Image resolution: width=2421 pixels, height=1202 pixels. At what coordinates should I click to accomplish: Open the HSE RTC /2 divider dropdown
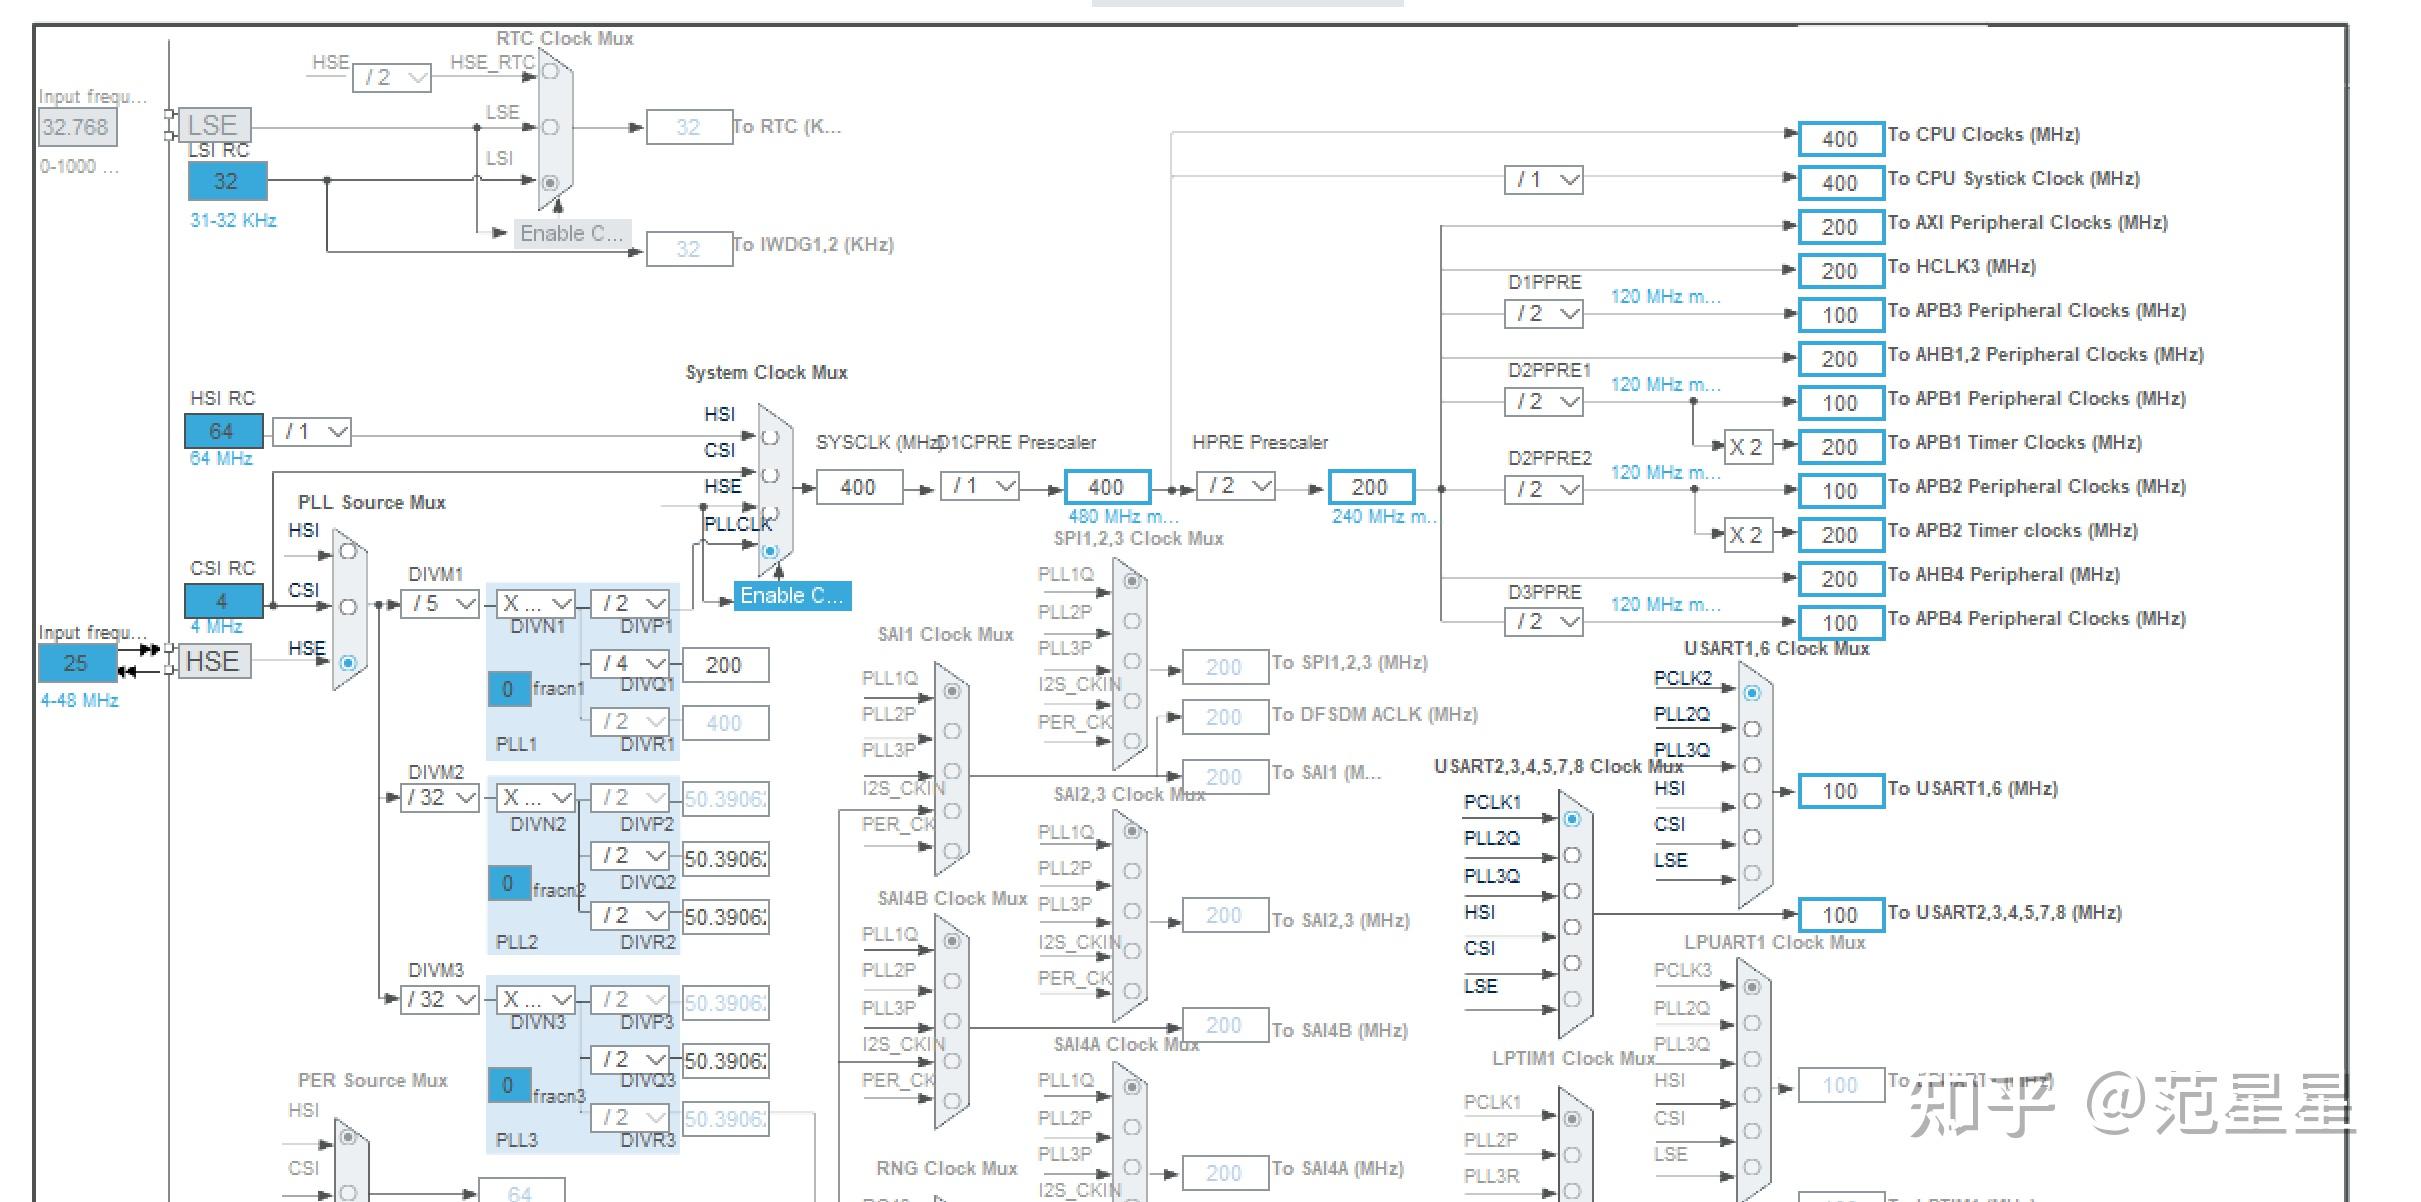point(392,77)
